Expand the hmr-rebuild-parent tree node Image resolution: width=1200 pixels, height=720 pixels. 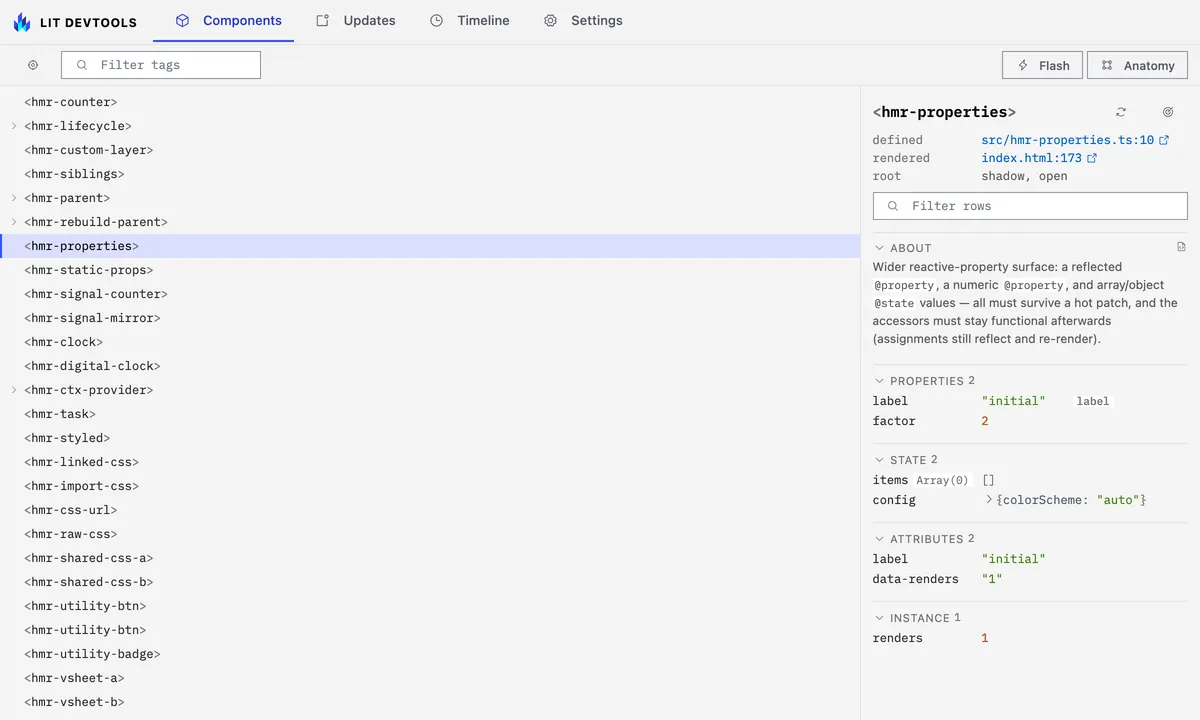pos(14,222)
